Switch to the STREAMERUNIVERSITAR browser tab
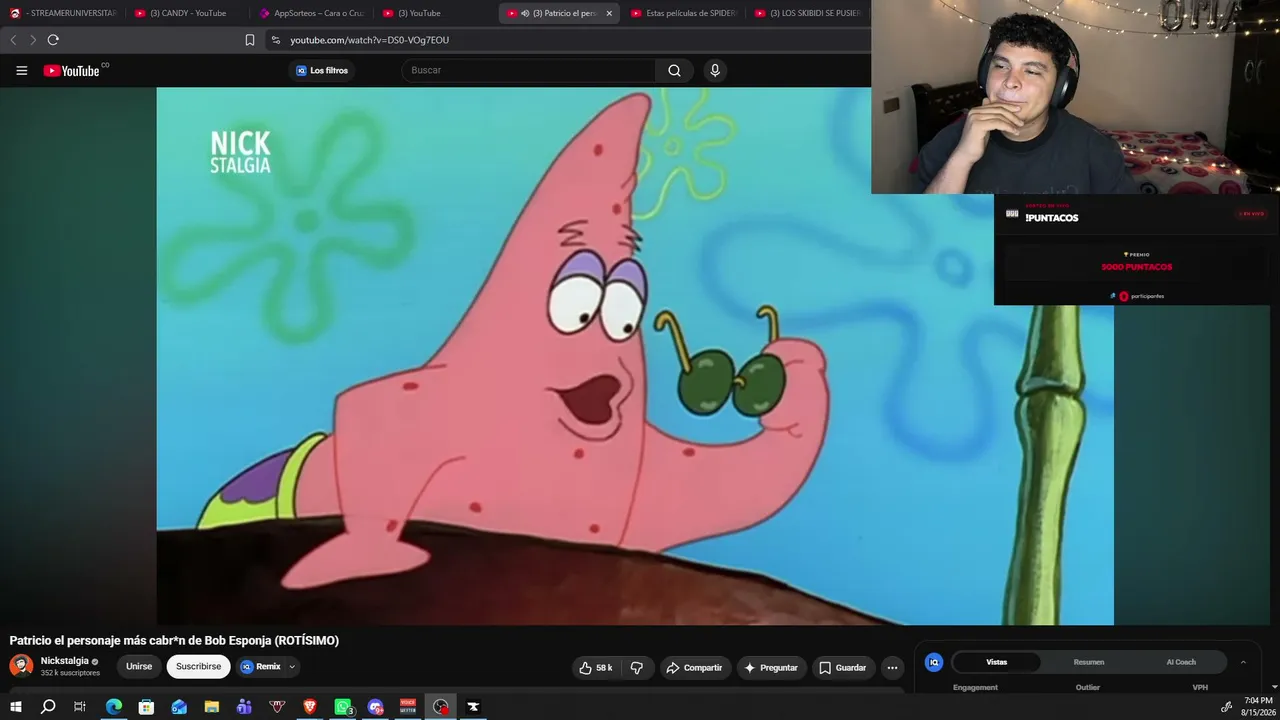Image resolution: width=1280 pixels, height=720 pixels. (x=63, y=13)
